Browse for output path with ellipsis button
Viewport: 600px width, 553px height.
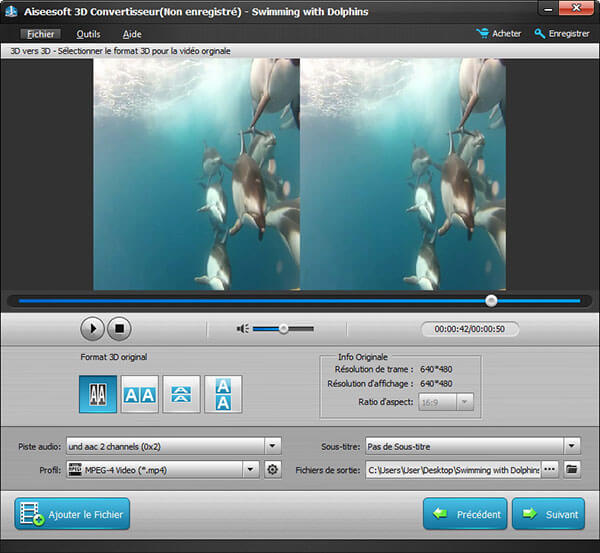pos(549,469)
